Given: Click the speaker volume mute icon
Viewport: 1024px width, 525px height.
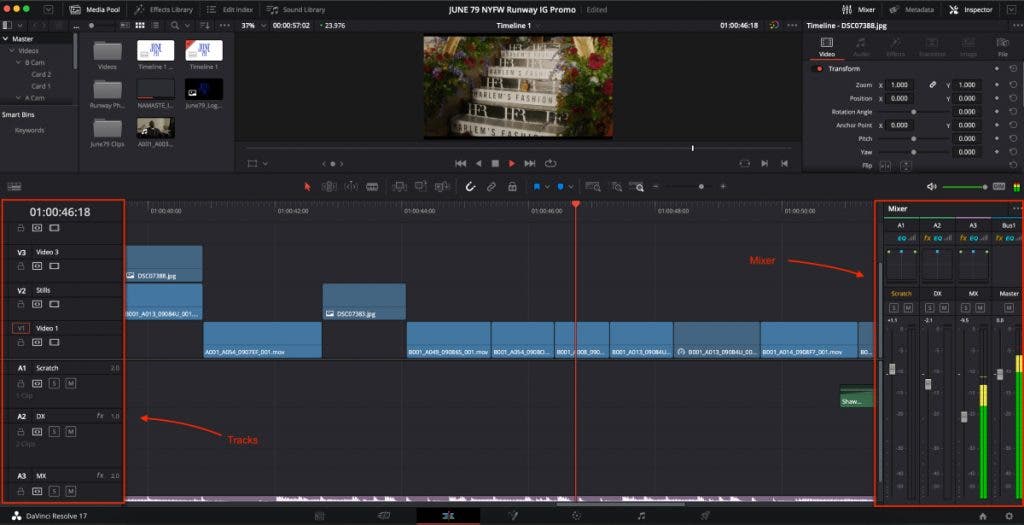Looking at the screenshot, I should point(931,187).
